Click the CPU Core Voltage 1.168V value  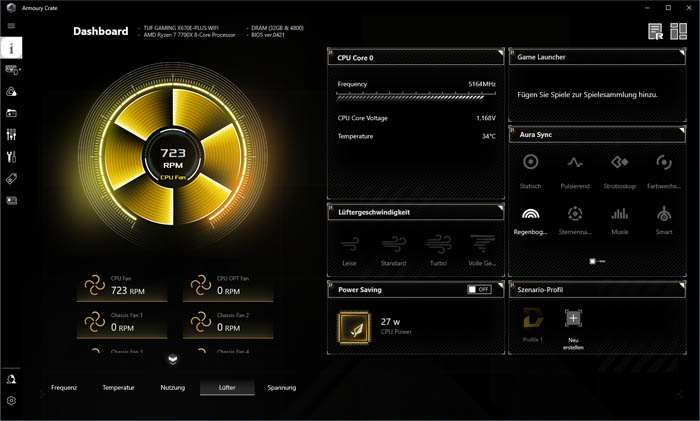pos(486,118)
